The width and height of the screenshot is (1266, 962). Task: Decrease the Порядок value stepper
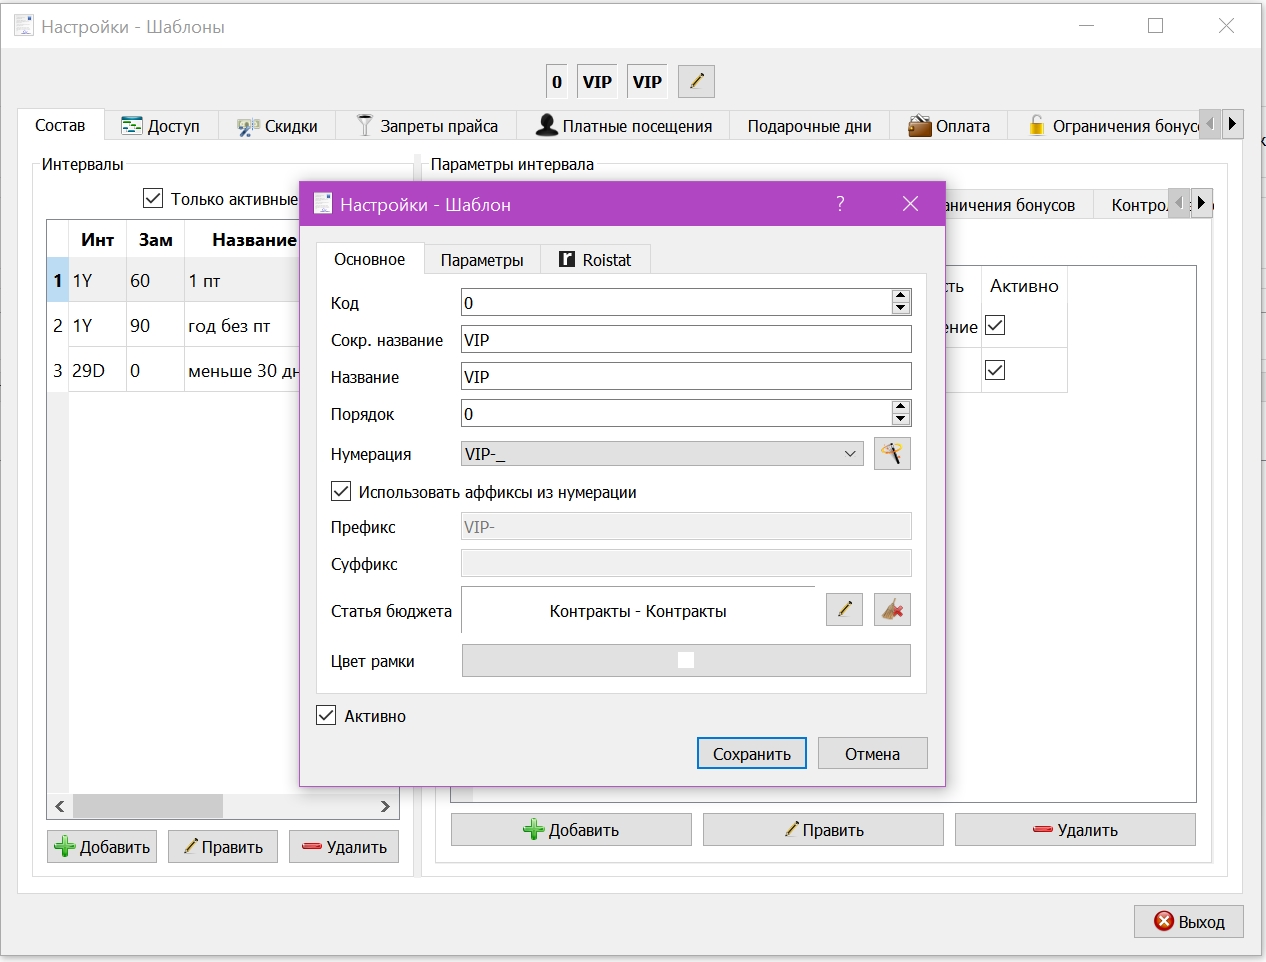coord(901,419)
